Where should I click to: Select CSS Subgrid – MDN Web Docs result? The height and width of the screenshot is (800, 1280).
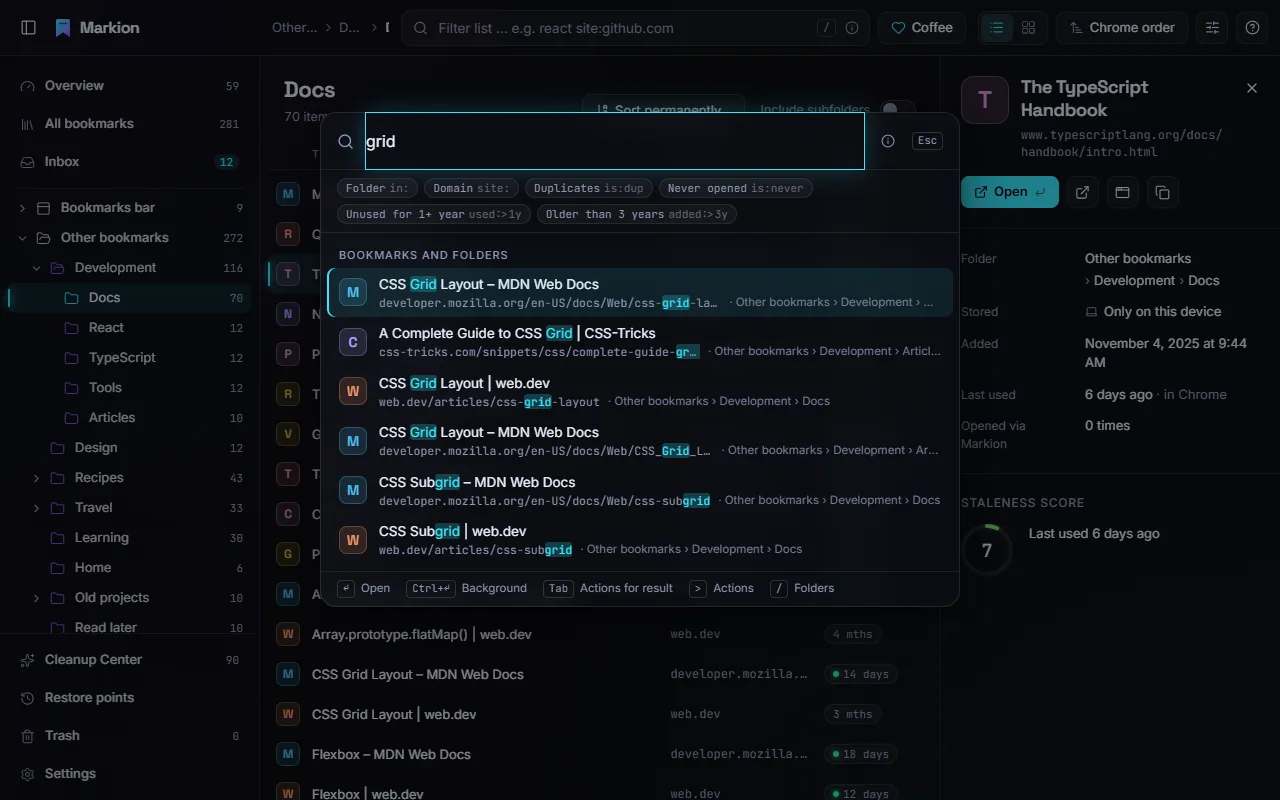click(640, 490)
